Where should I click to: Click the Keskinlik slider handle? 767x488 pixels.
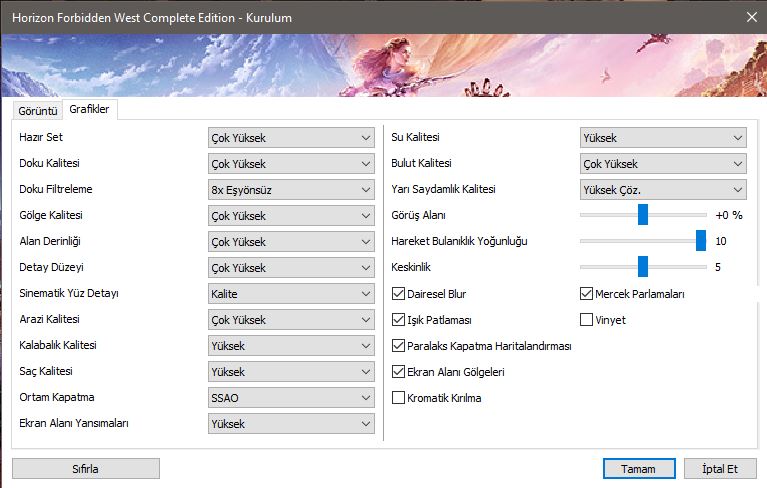click(643, 266)
